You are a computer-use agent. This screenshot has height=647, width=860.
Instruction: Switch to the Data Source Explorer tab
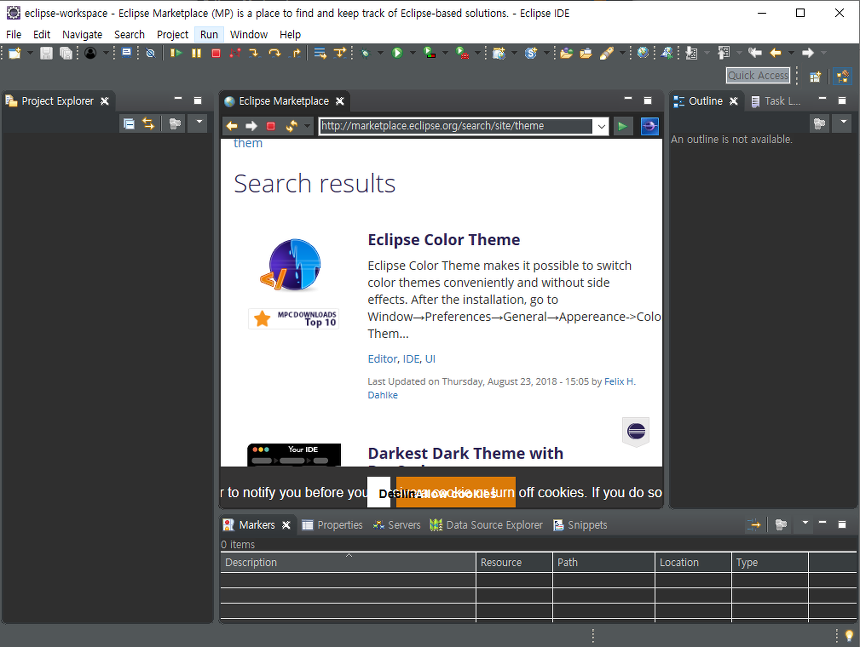pyautogui.click(x=486, y=525)
